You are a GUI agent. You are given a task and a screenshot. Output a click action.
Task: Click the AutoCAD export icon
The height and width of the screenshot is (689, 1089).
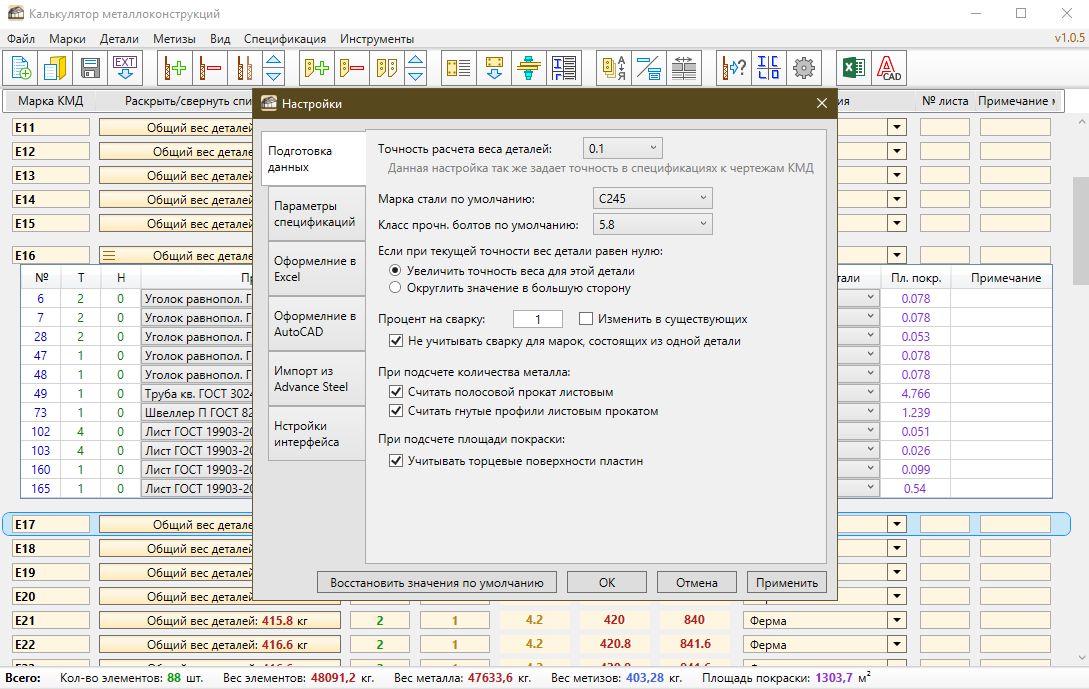[888, 68]
